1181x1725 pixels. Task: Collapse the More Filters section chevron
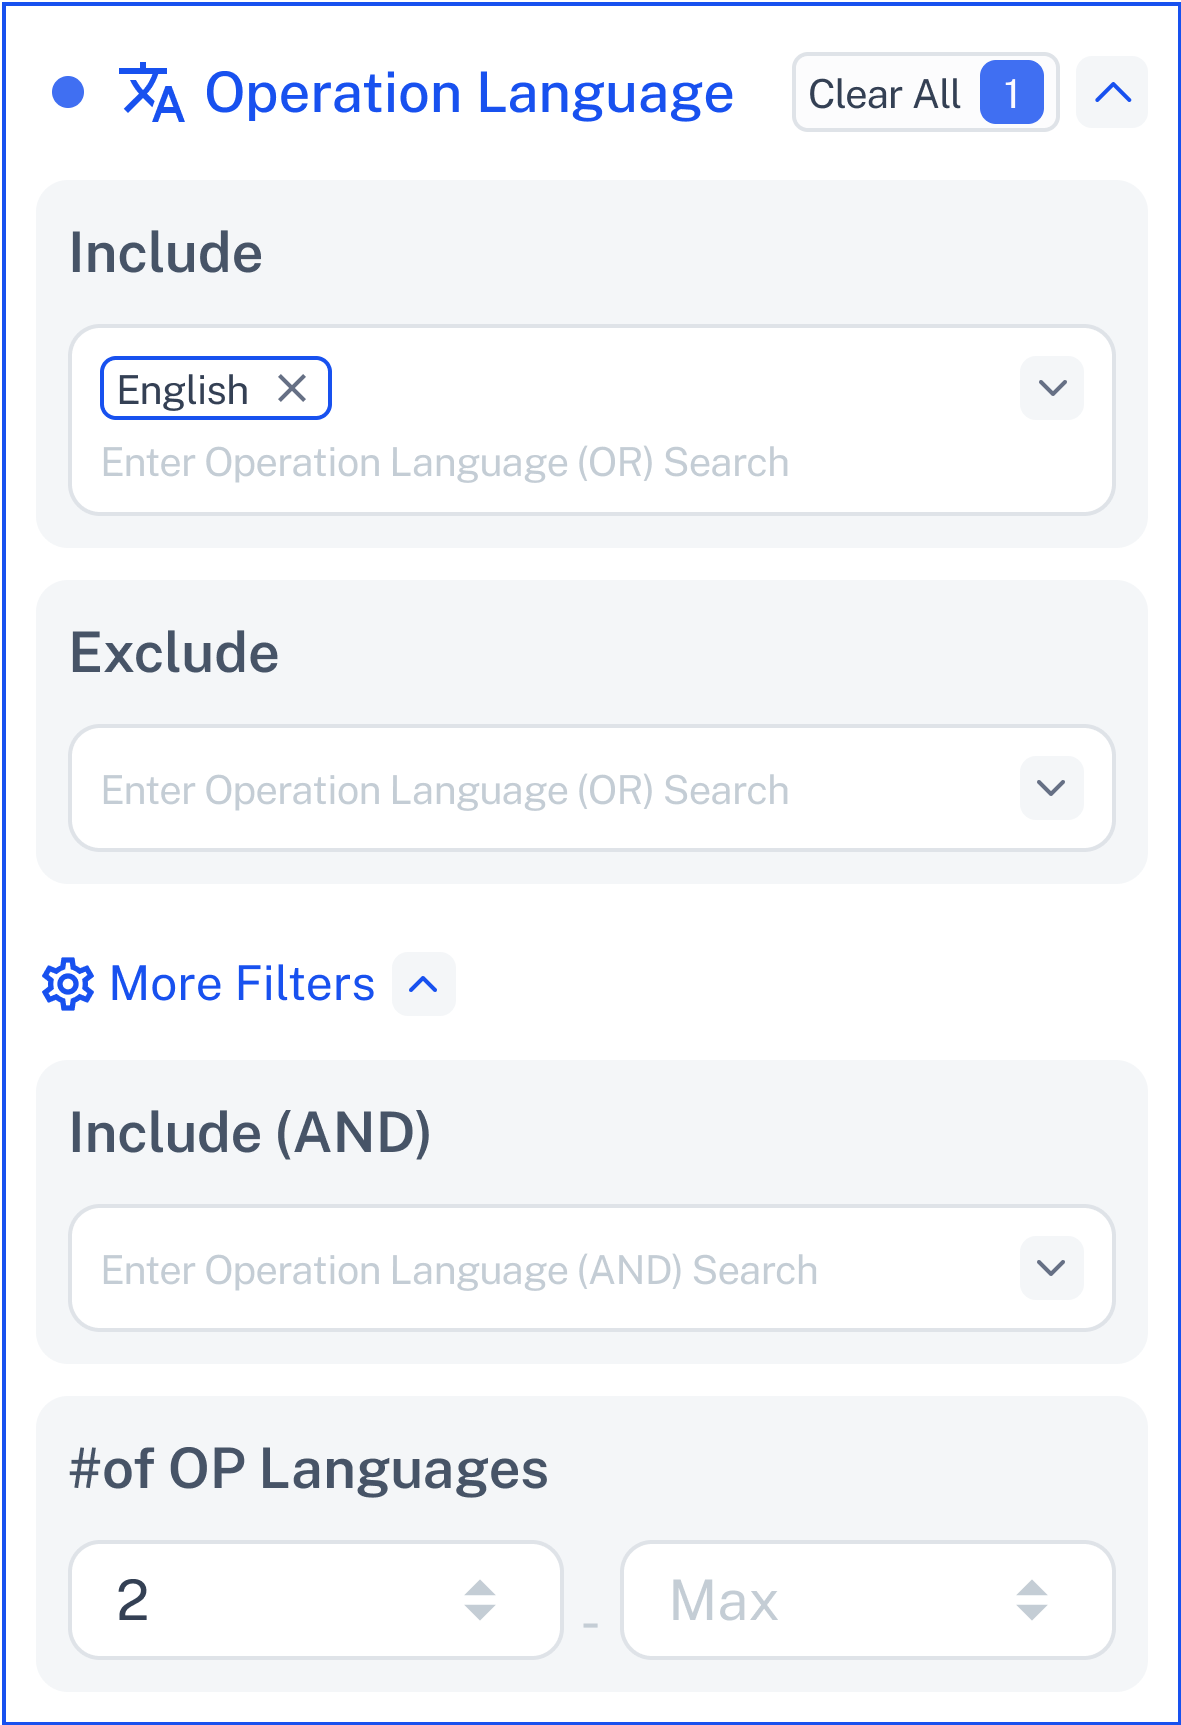pos(424,984)
